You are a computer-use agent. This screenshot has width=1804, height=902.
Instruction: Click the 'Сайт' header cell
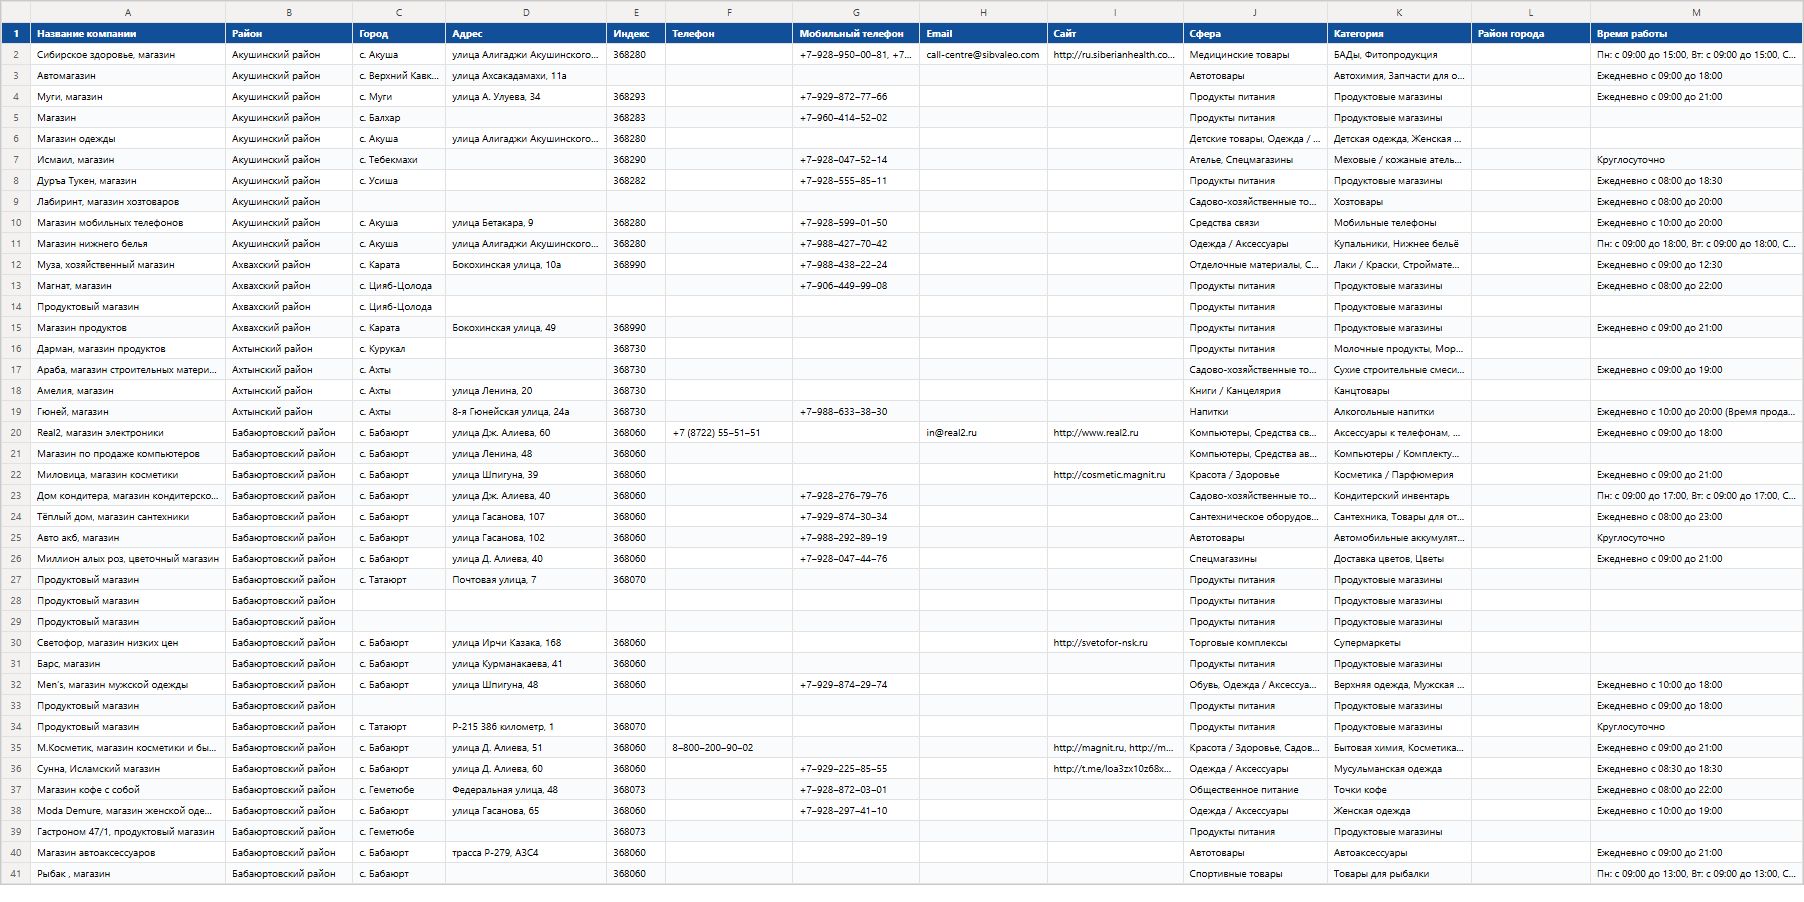click(x=1115, y=34)
